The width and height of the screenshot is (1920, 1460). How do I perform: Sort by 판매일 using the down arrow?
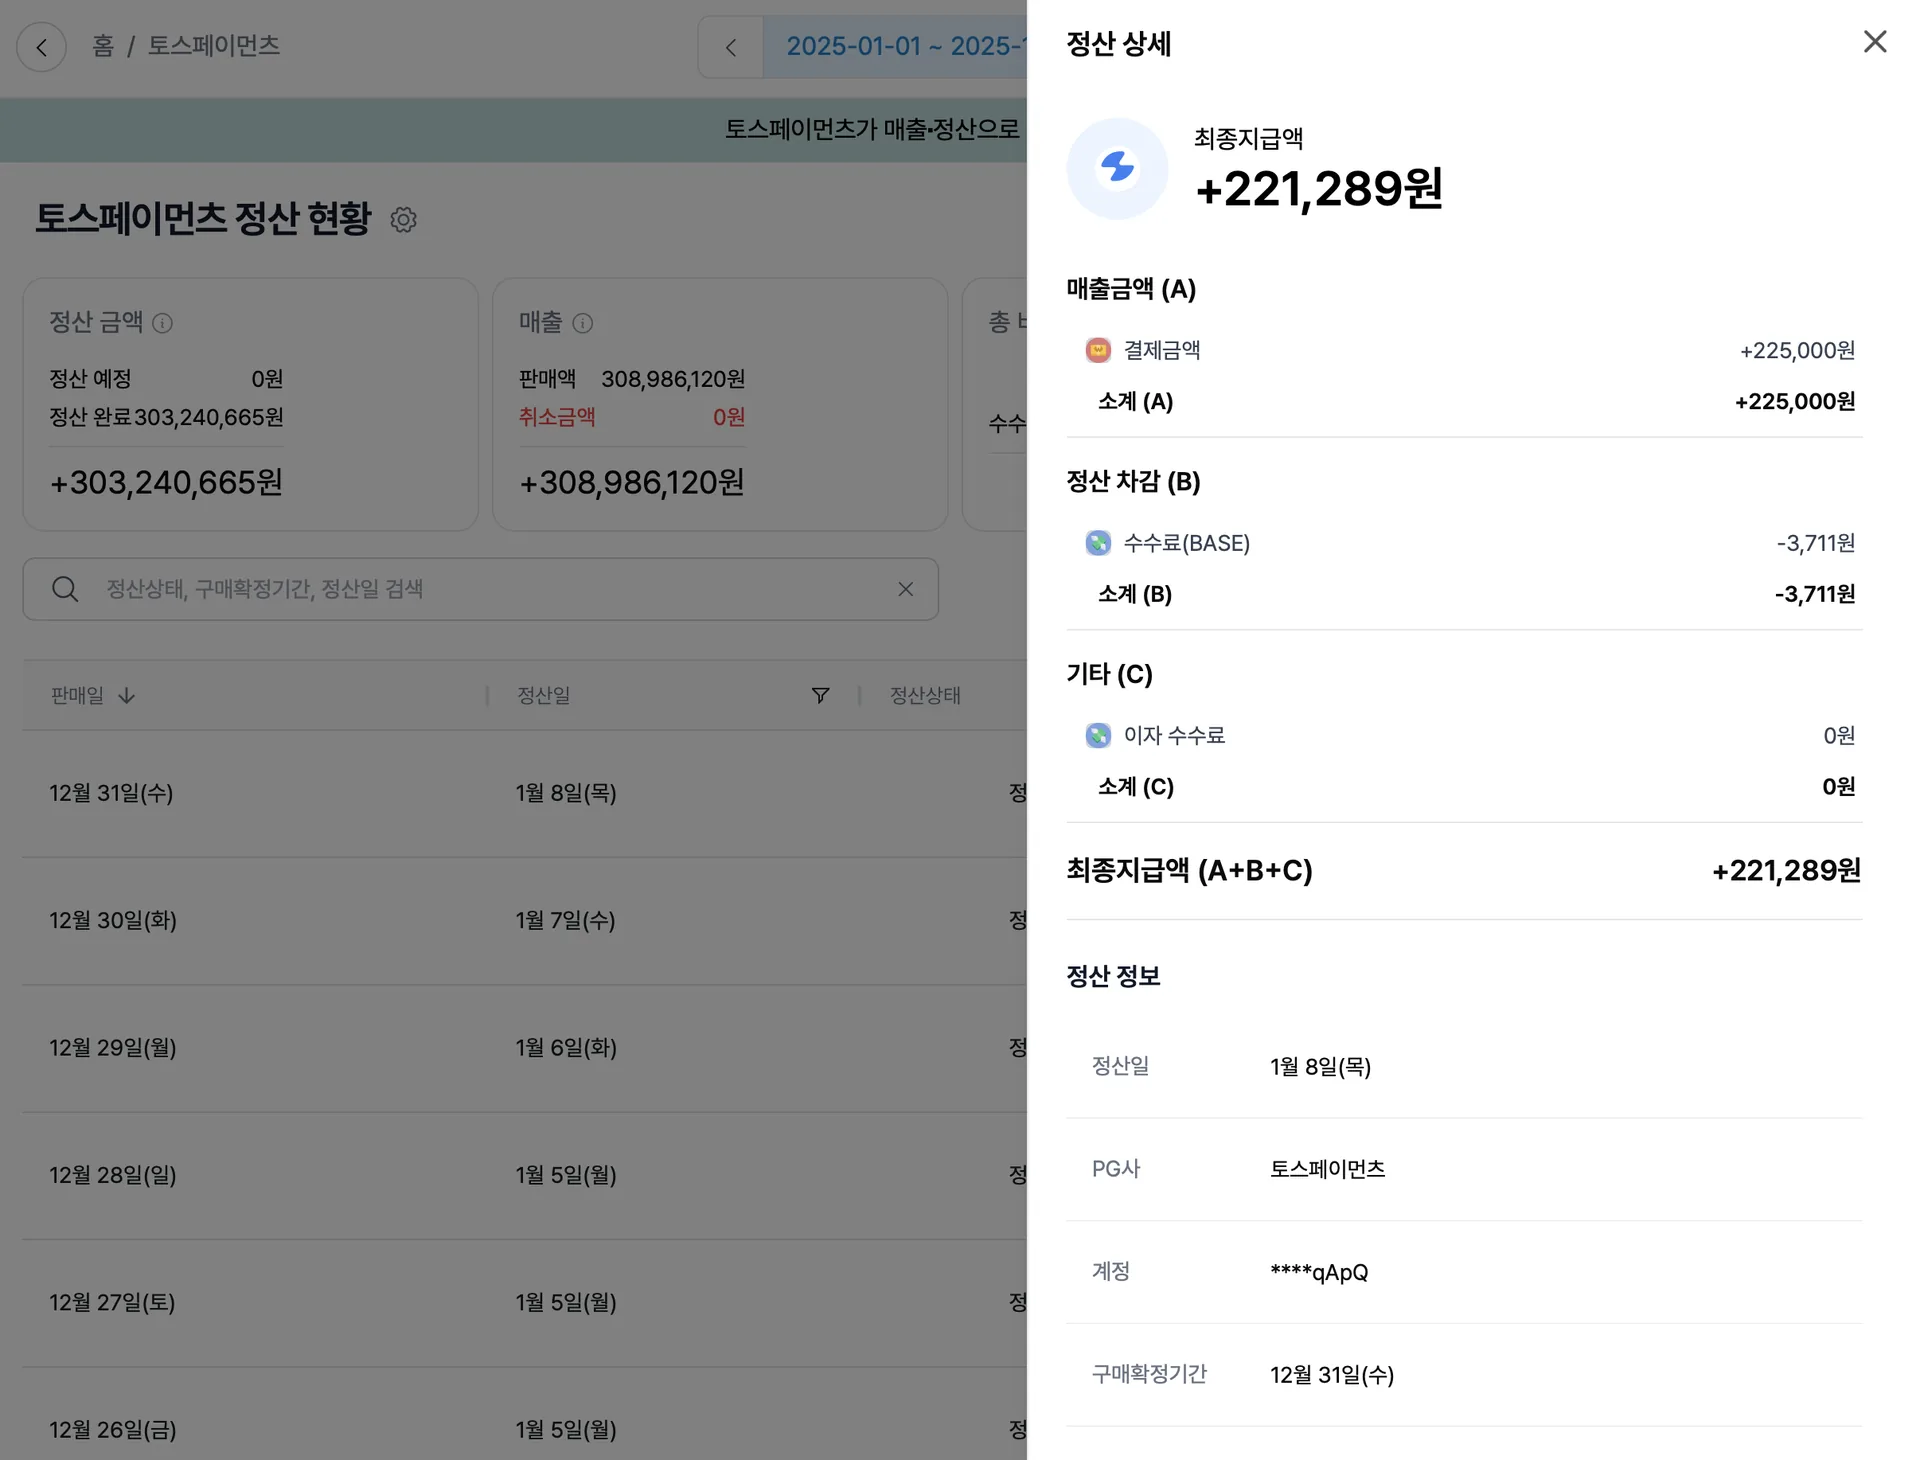point(126,696)
